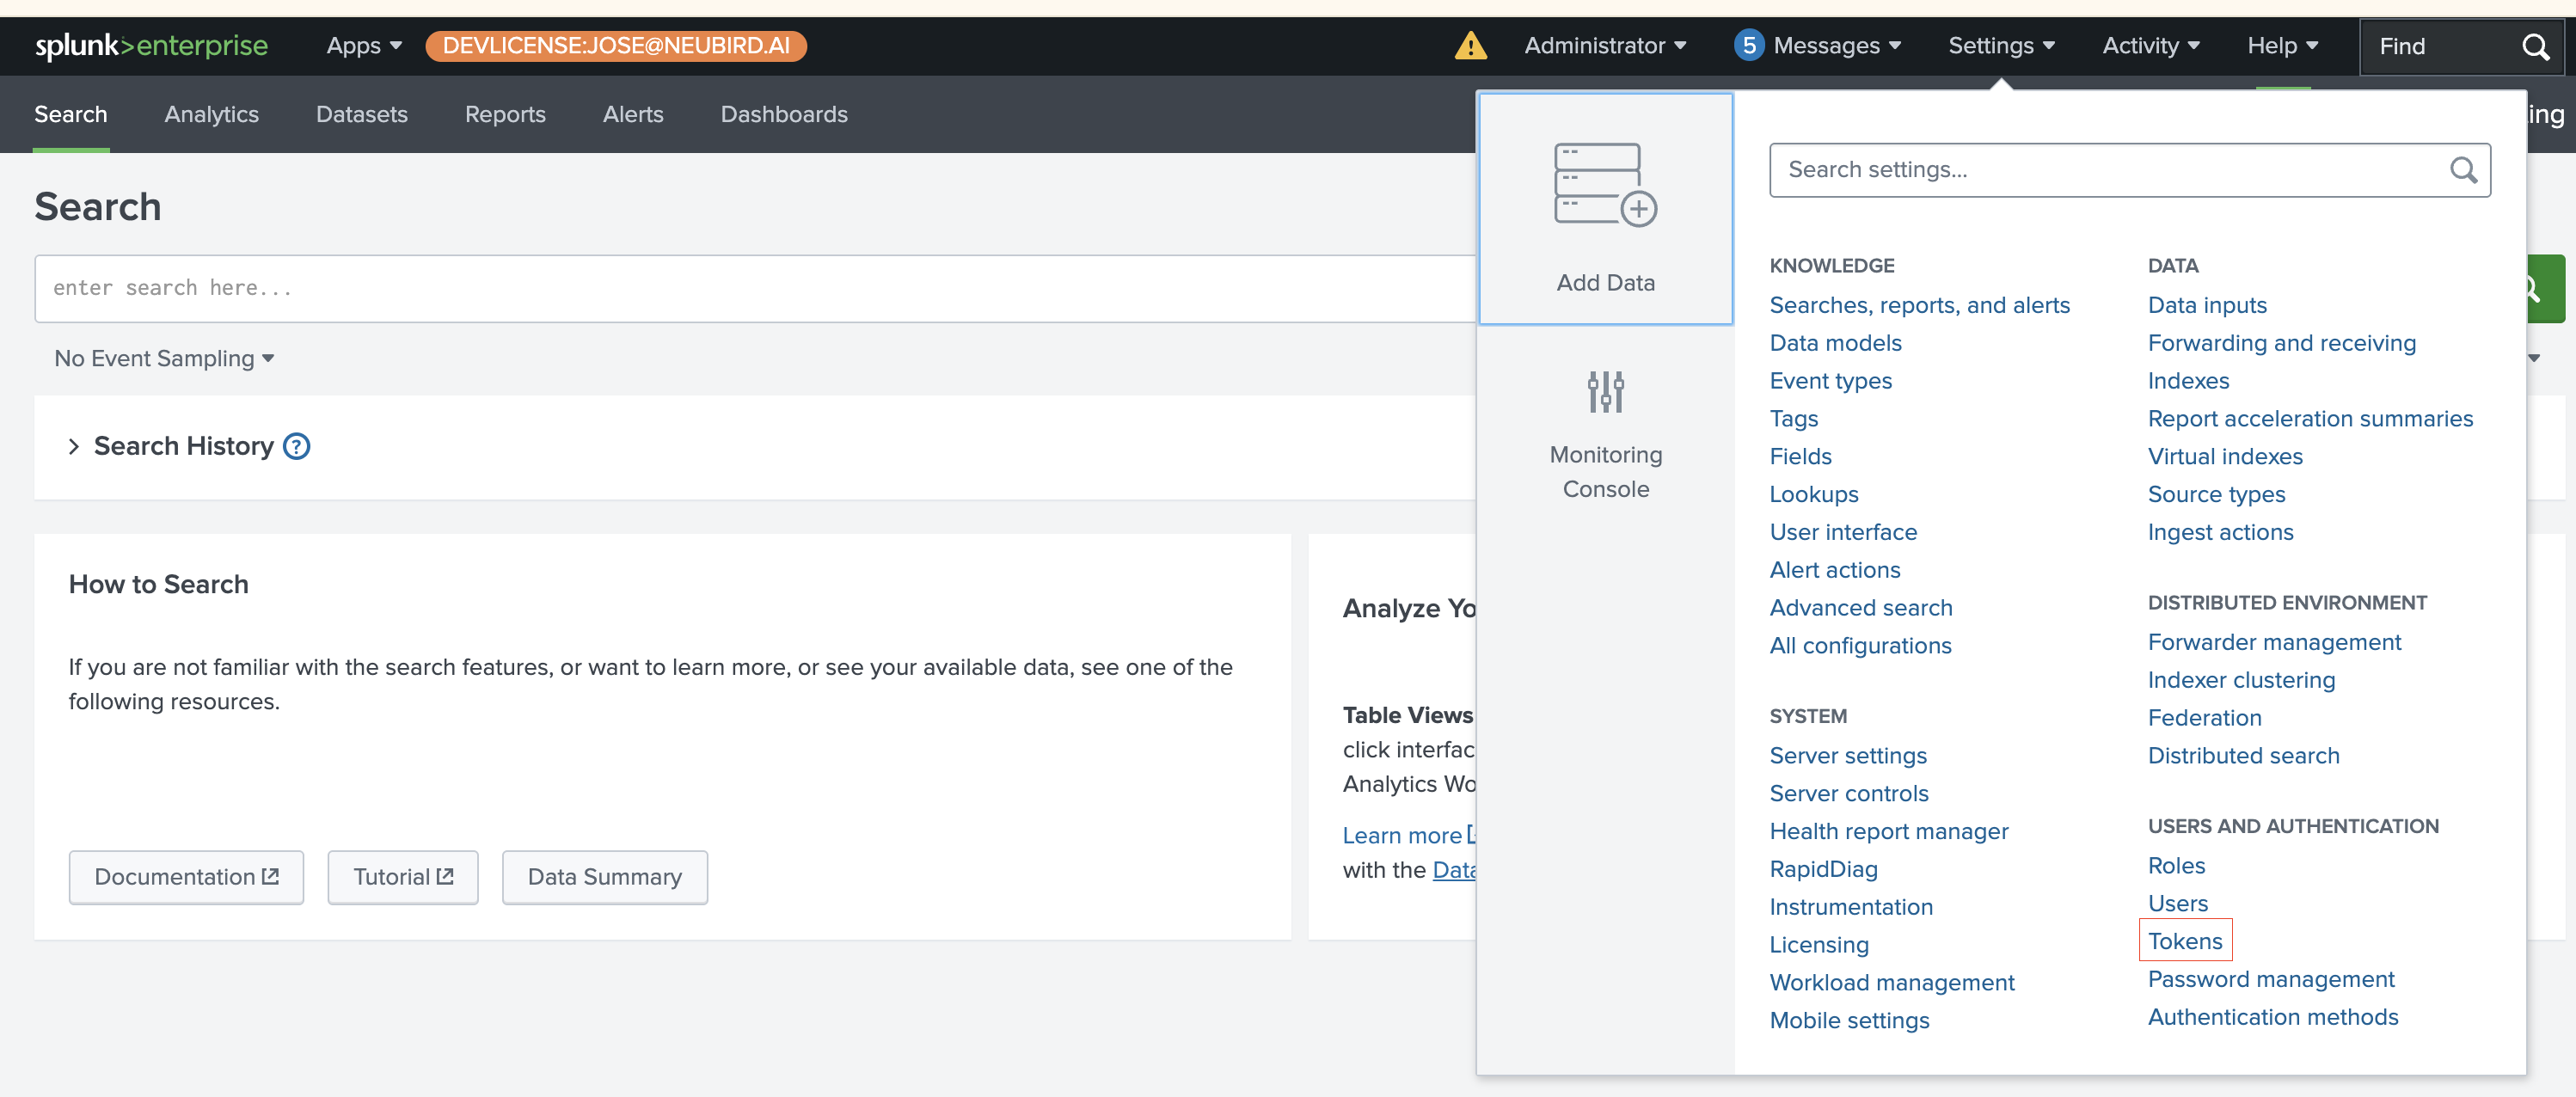Click the yellow warning triangle icon
Image resolution: width=2576 pixels, height=1097 pixels.
point(1470,46)
